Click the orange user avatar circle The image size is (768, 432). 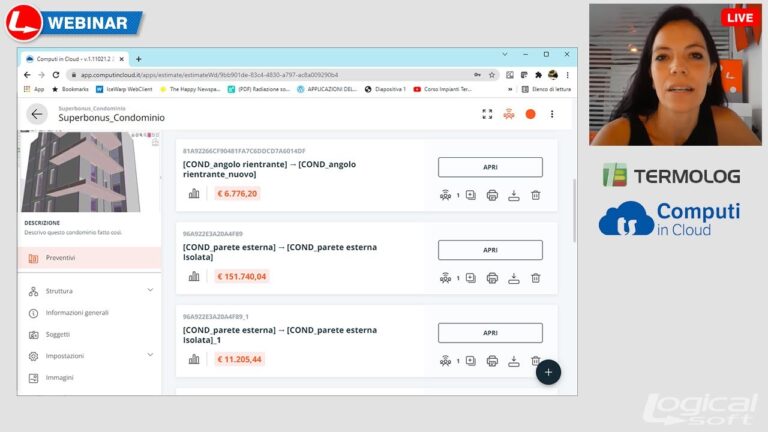530,114
